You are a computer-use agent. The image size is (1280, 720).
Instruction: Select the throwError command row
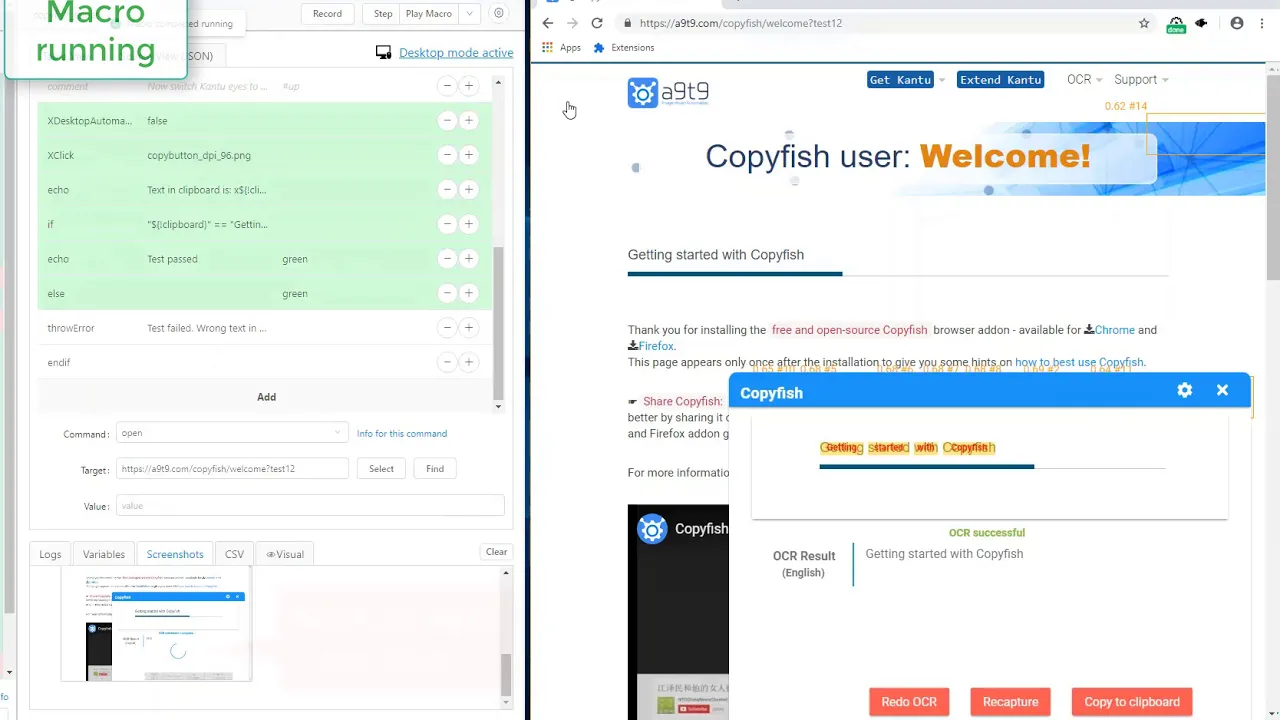pyautogui.click(x=266, y=328)
